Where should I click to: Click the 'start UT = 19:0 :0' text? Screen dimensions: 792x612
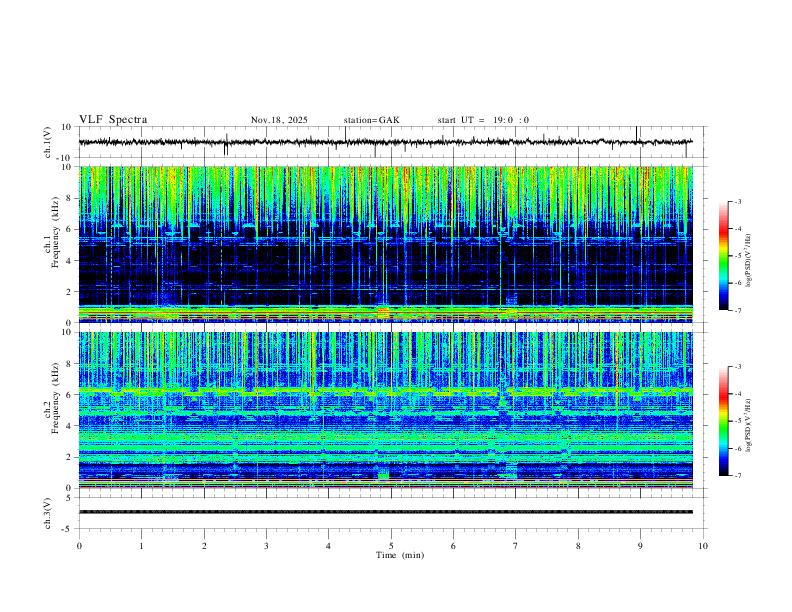click(483, 120)
